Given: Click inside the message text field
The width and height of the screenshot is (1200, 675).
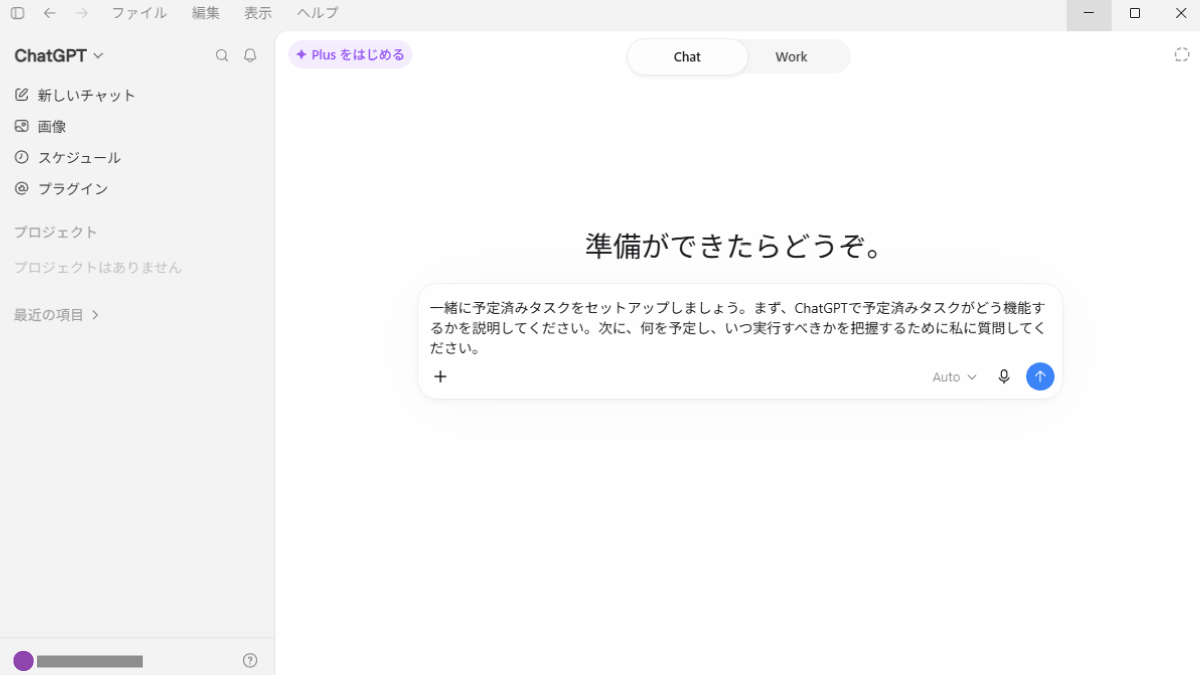Looking at the screenshot, I should (738, 328).
